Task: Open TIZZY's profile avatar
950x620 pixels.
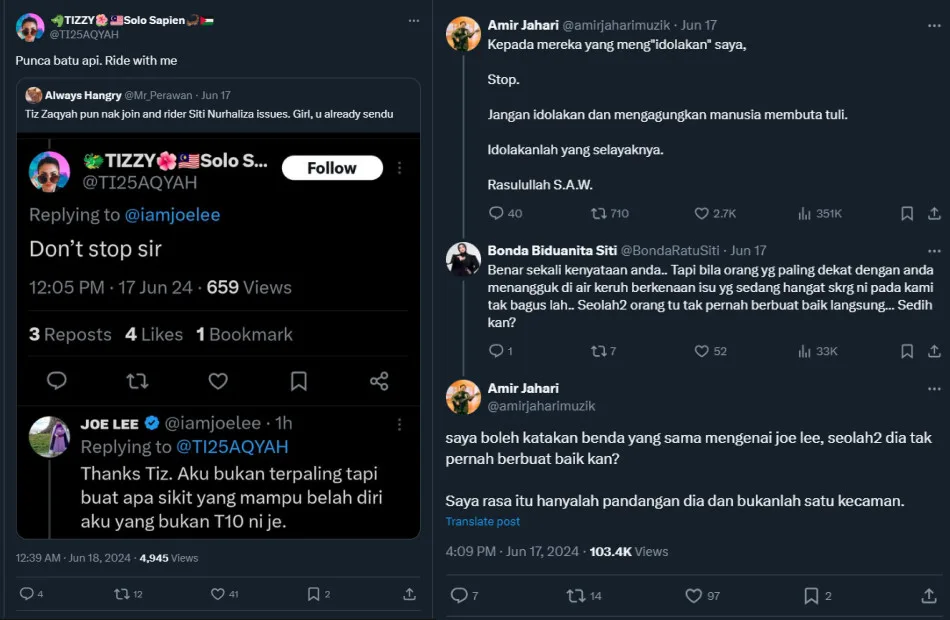Action: click(30, 27)
